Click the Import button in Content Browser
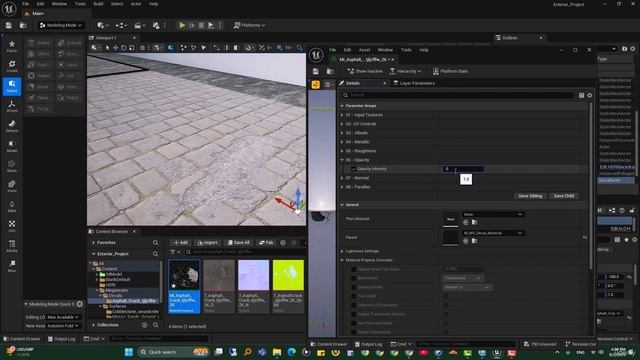This screenshot has height=360, width=640. (x=208, y=243)
